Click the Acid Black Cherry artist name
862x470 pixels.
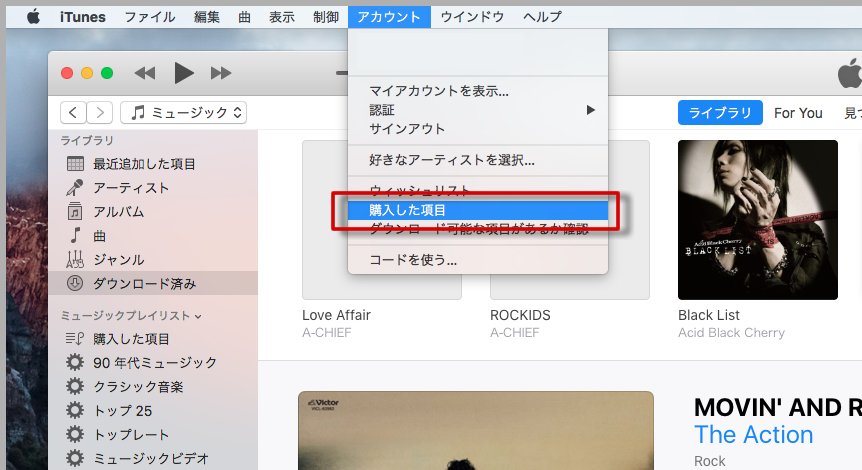731,333
